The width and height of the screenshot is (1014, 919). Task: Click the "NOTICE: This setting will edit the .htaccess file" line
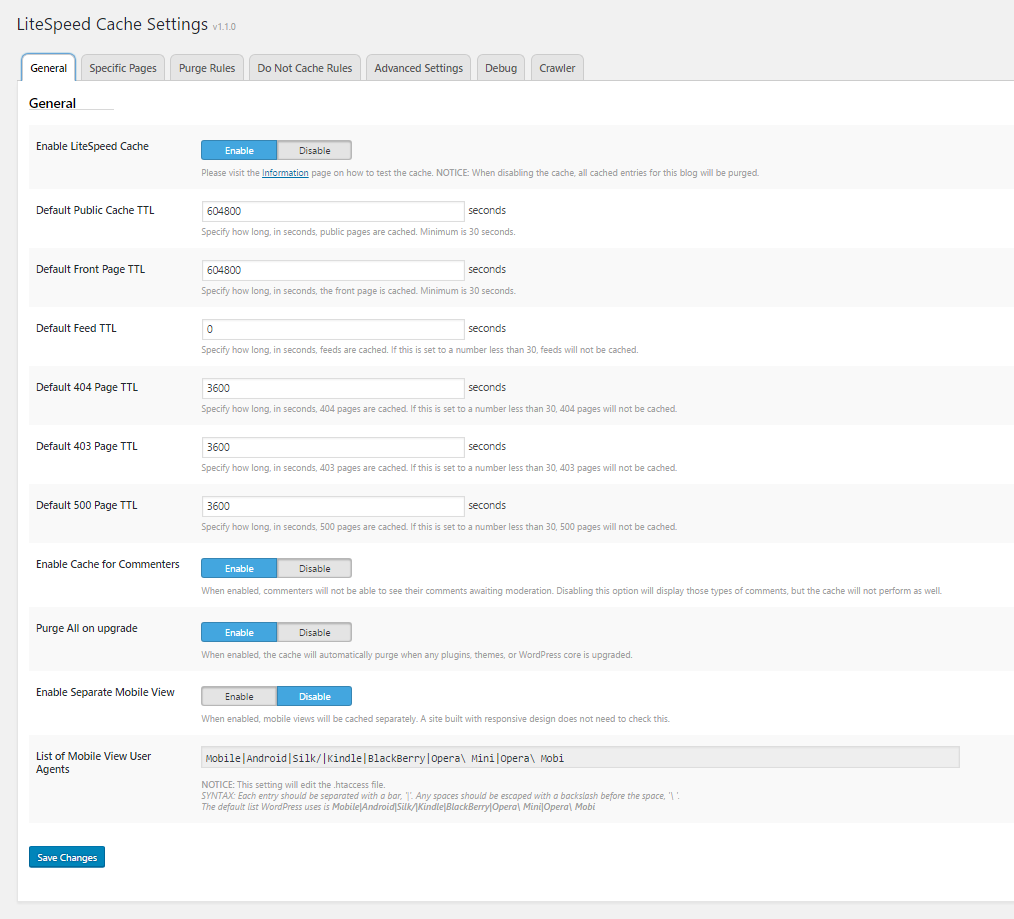click(293, 784)
